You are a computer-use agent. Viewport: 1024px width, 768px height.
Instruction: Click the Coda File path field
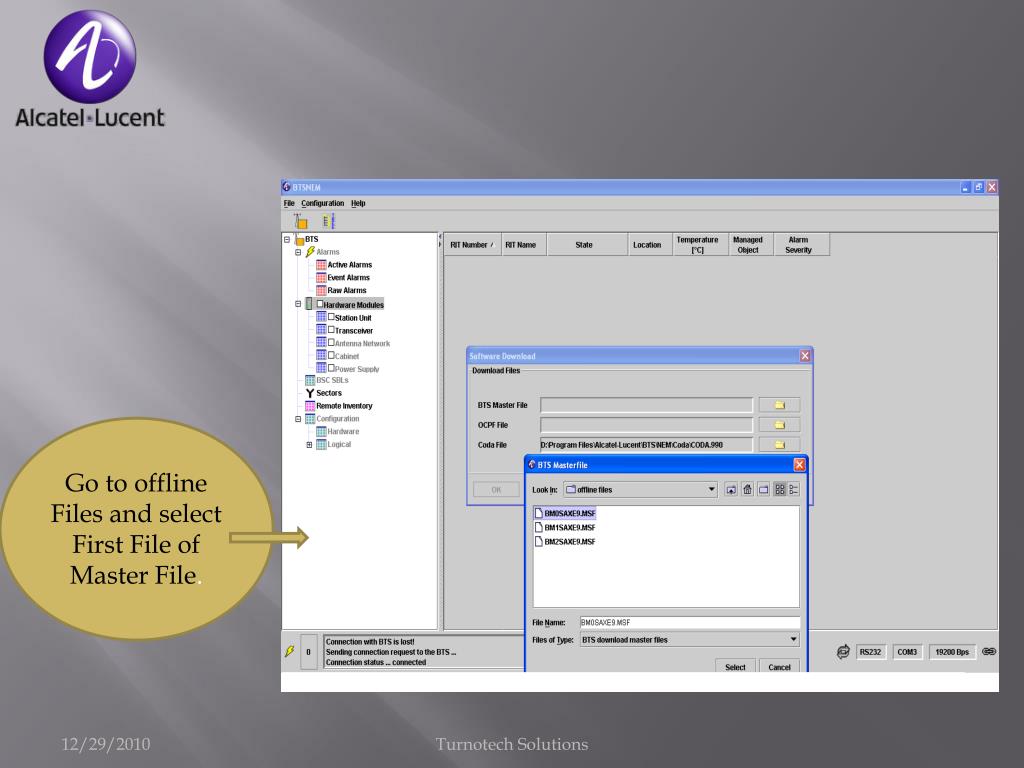647,445
